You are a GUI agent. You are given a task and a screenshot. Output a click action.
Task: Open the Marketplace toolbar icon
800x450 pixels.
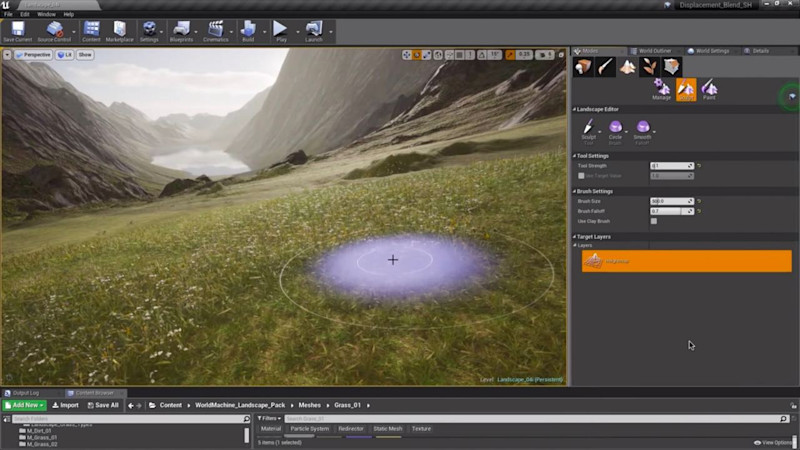point(119,32)
